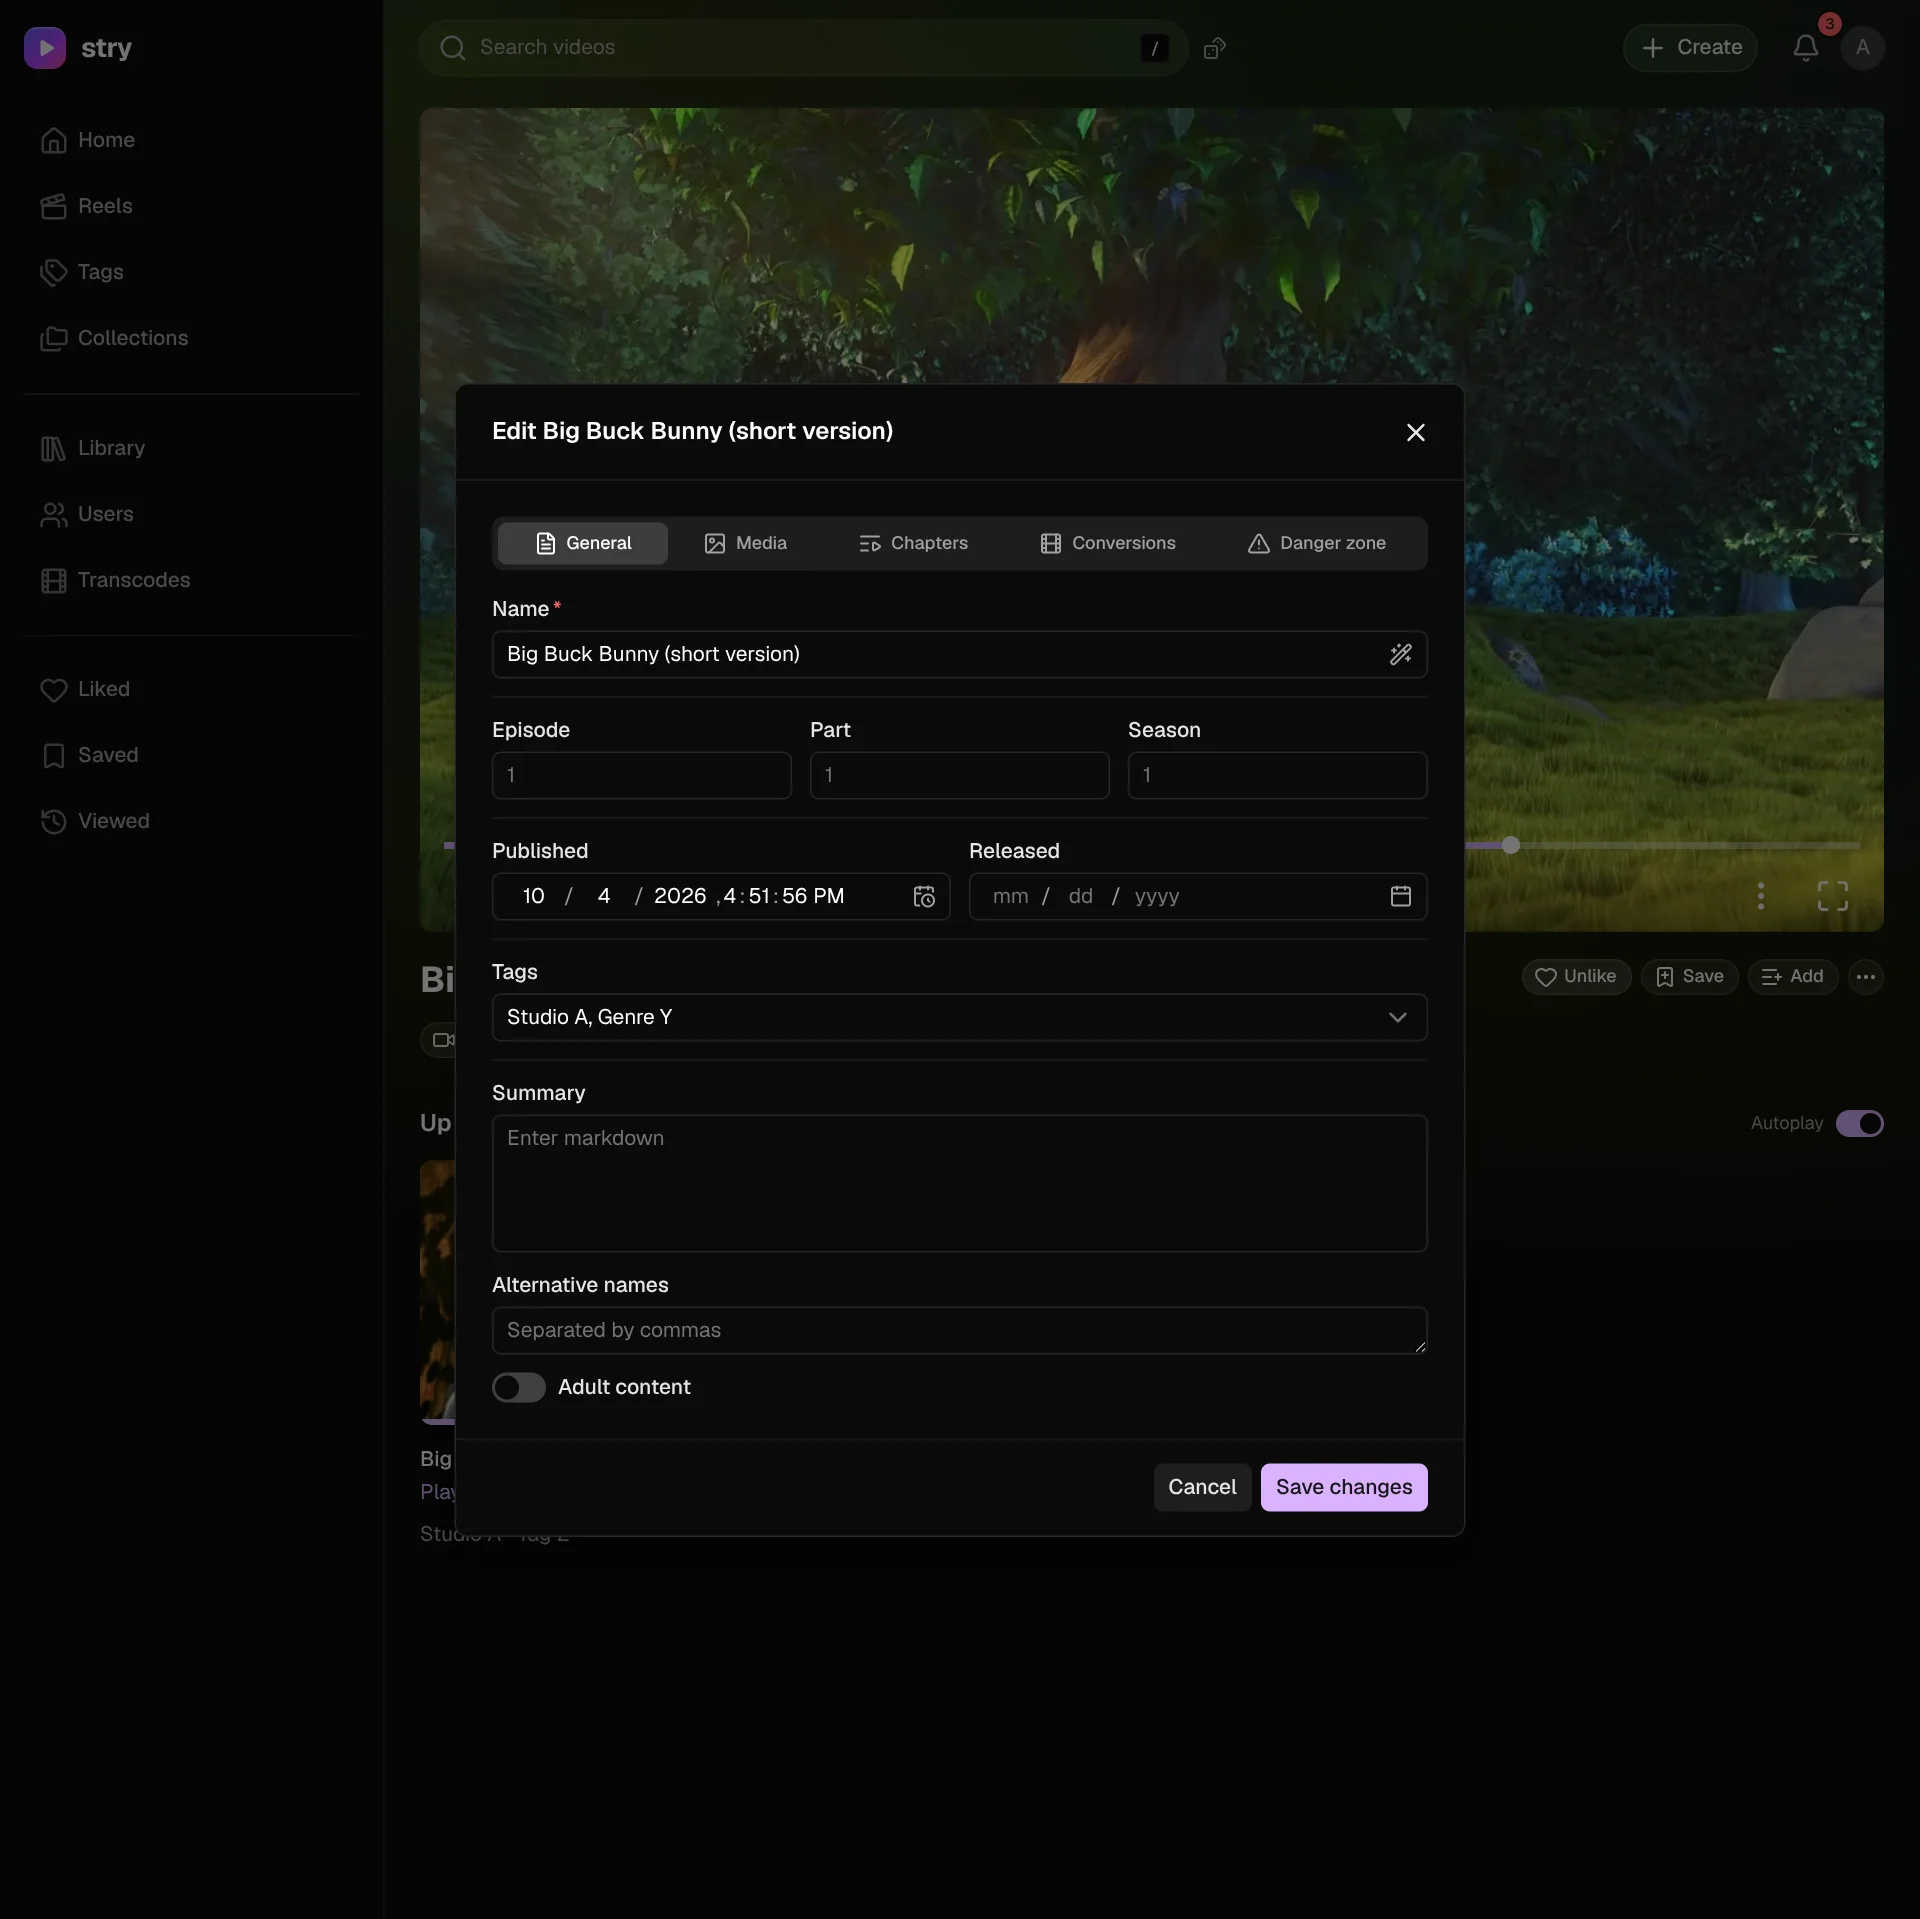Switch to the Conversions tab

tap(1108, 543)
